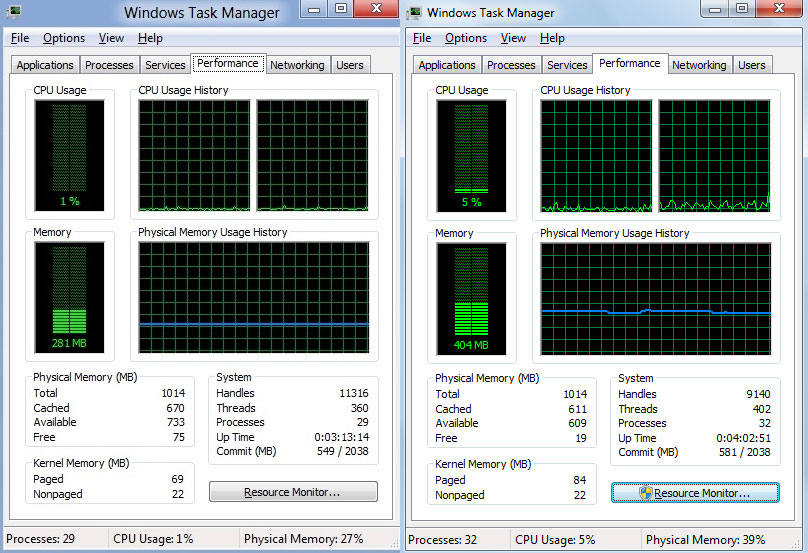Click status bar CPU Usage: 1%
This screenshot has width=808, height=553.
[153, 539]
